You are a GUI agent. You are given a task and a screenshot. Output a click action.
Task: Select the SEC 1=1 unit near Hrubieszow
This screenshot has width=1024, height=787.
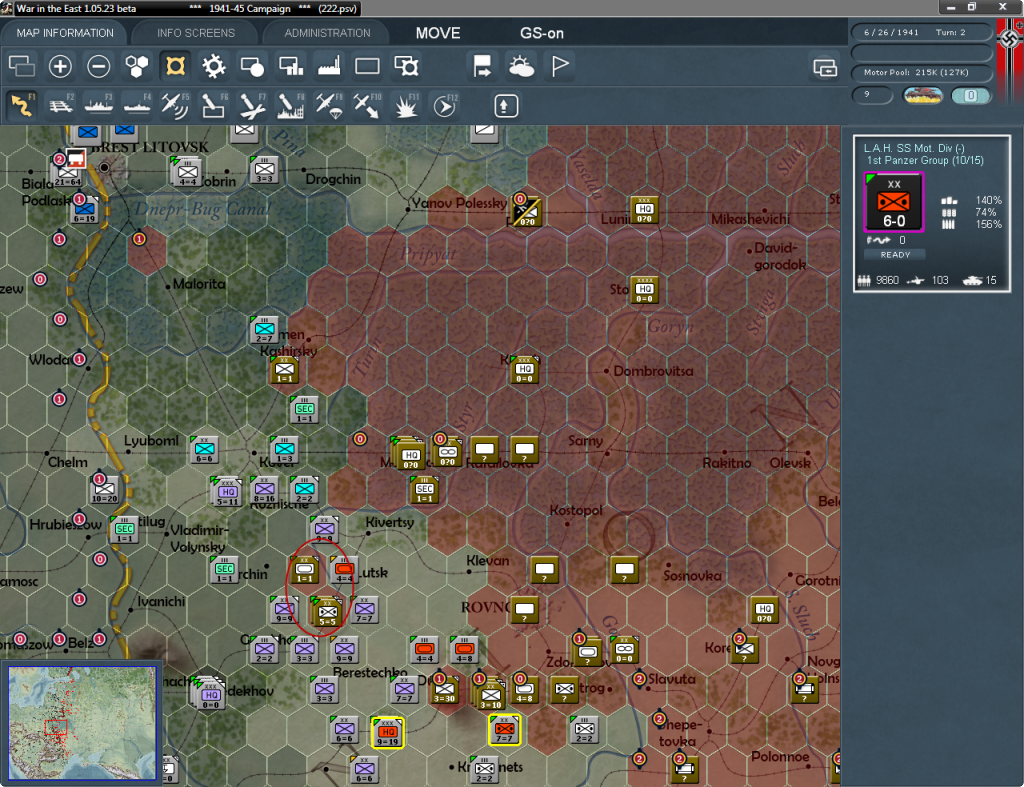pos(124,530)
